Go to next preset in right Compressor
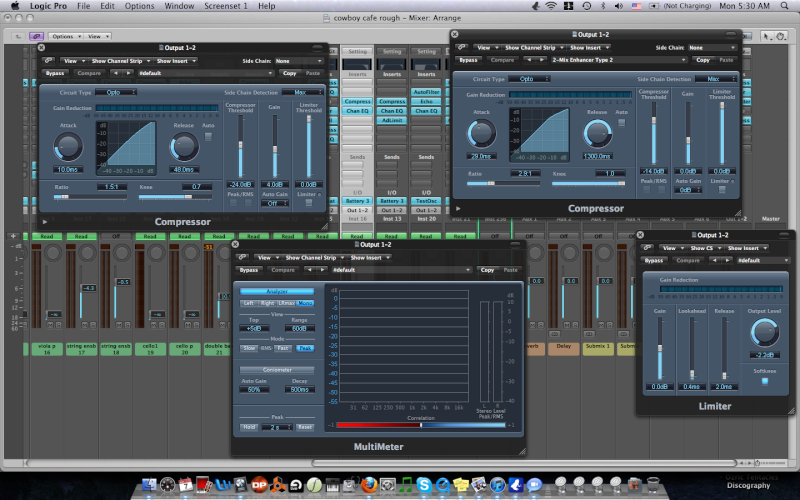The image size is (800, 500). point(541,60)
